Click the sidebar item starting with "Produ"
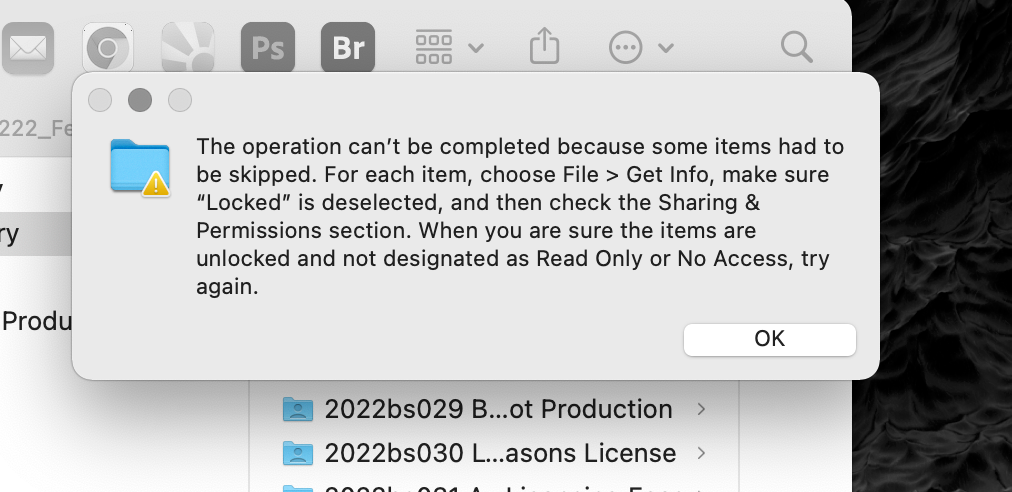Image resolution: width=1012 pixels, height=492 pixels. (36, 321)
